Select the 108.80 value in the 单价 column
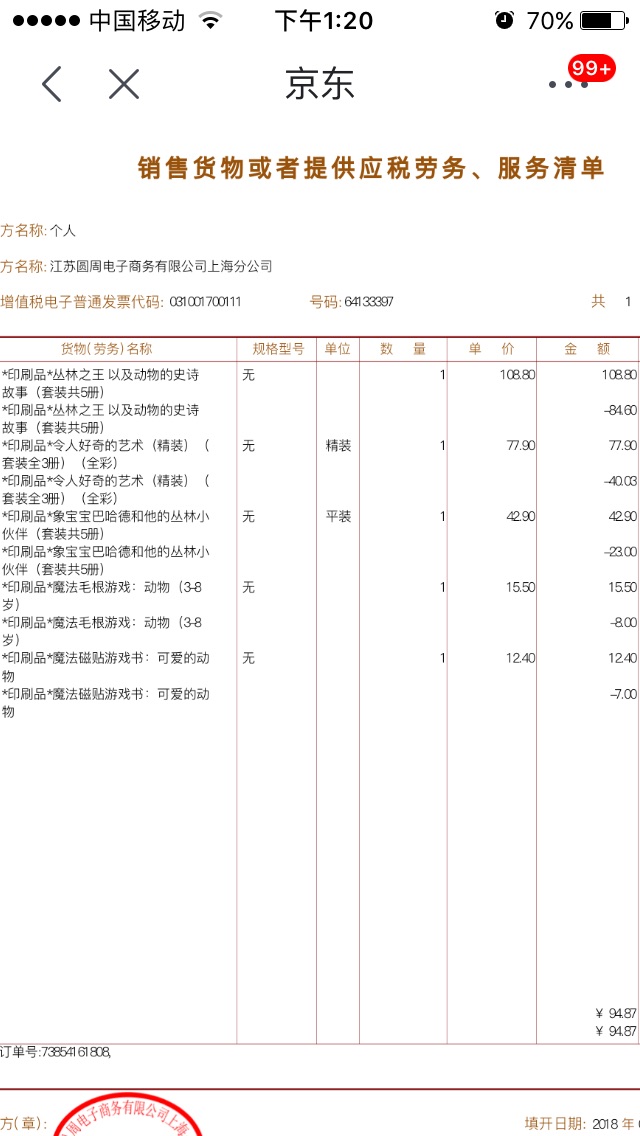This screenshot has width=640, height=1136. click(518, 375)
